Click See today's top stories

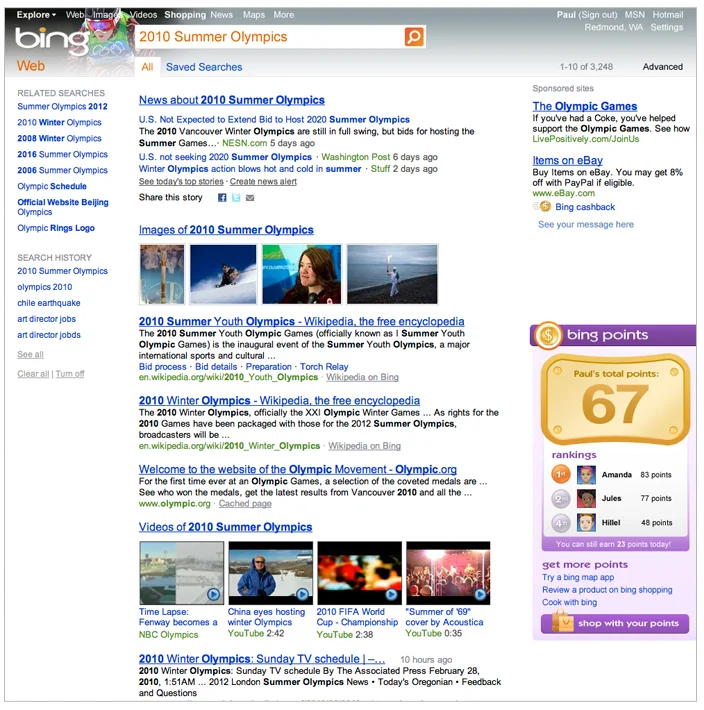coord(181,182)
